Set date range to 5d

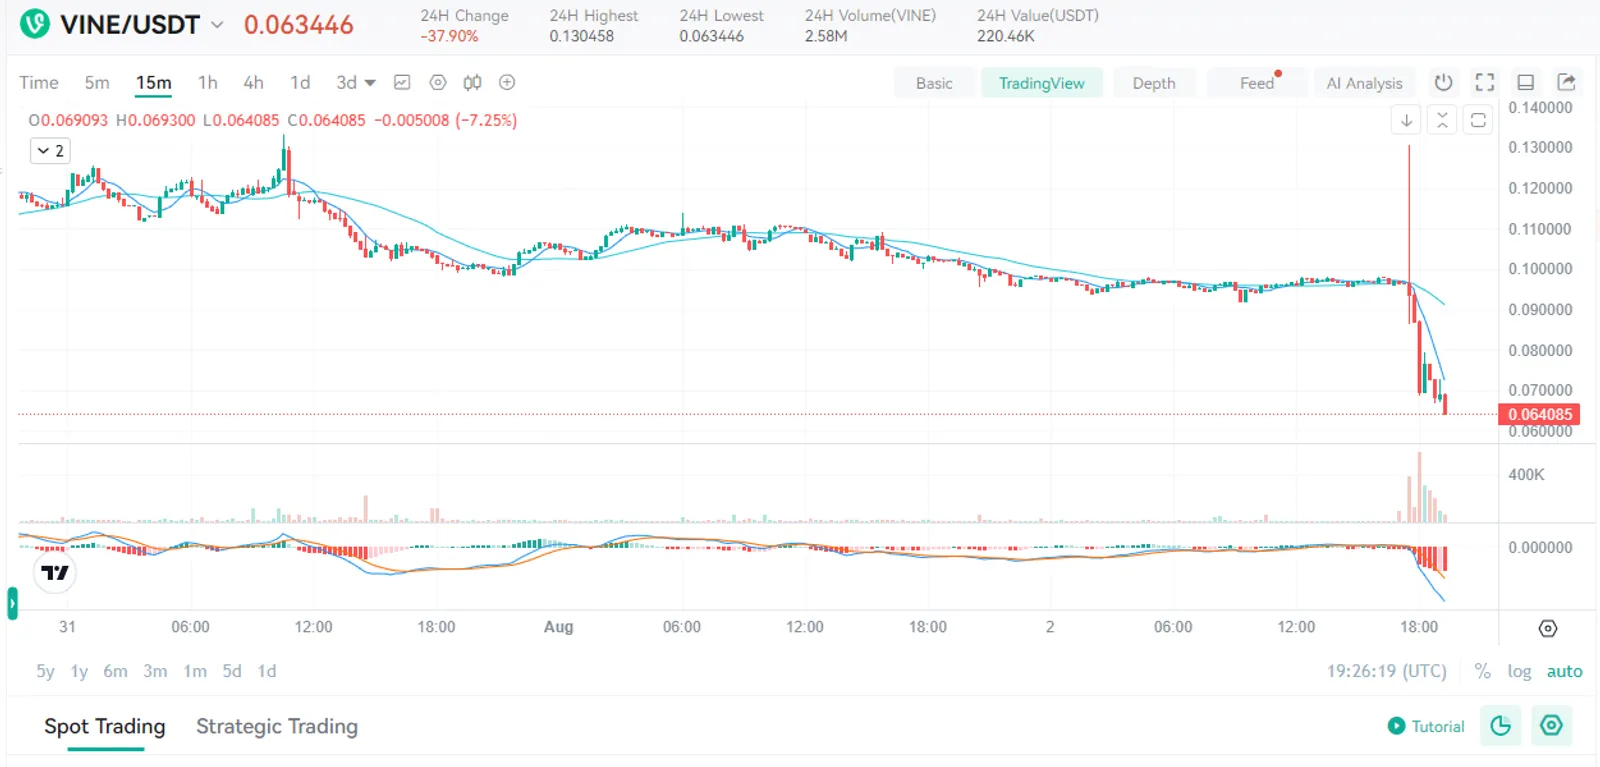click(232, 671)
